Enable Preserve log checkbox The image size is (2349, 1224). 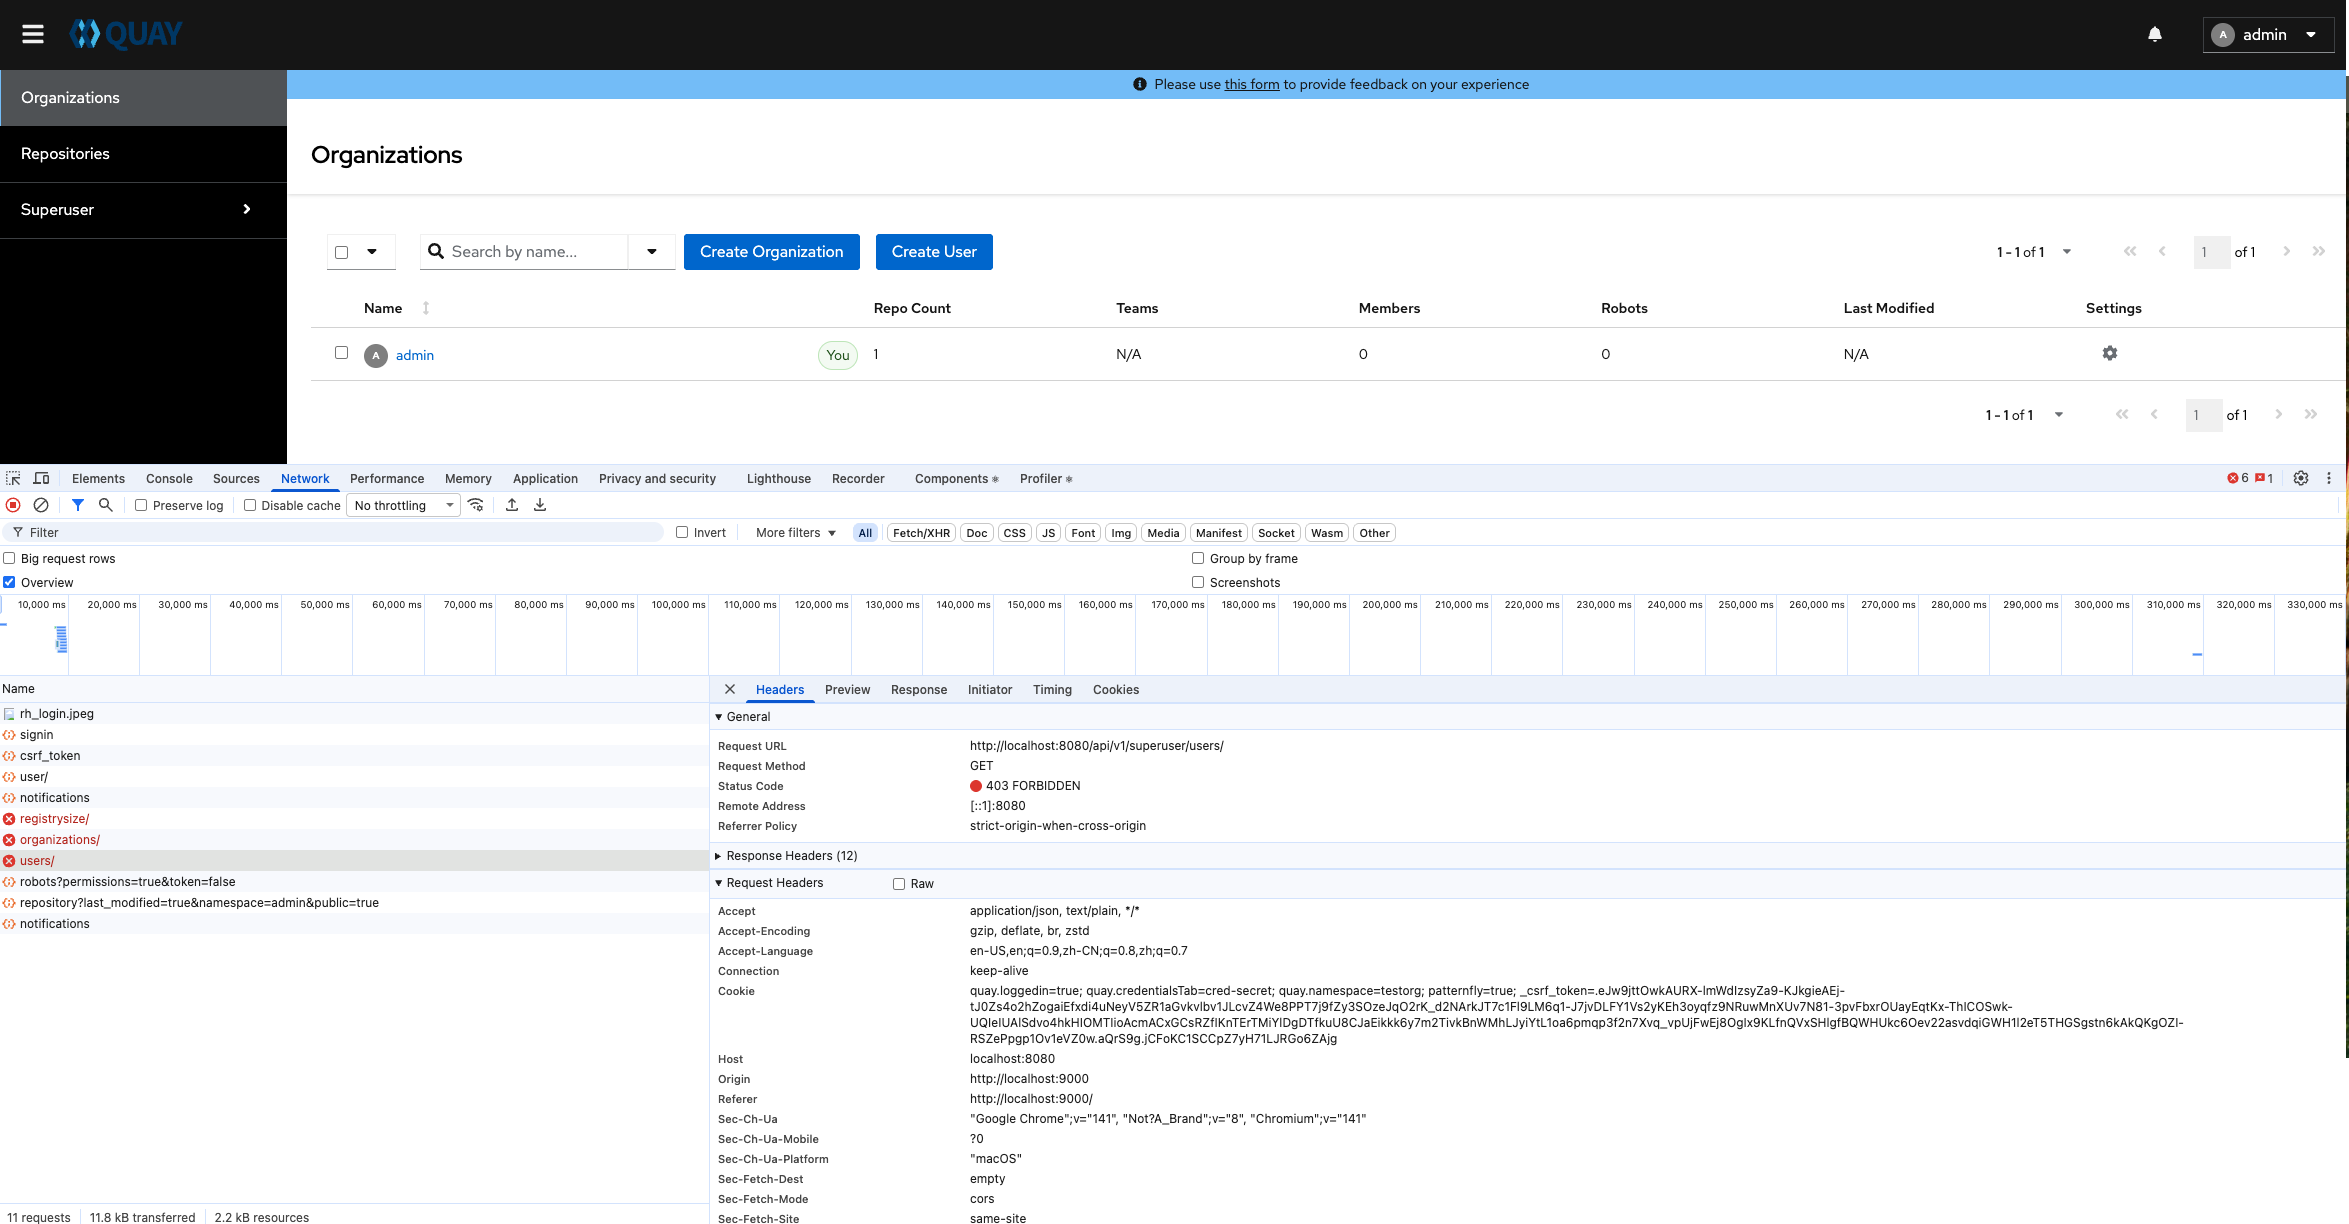141,505
